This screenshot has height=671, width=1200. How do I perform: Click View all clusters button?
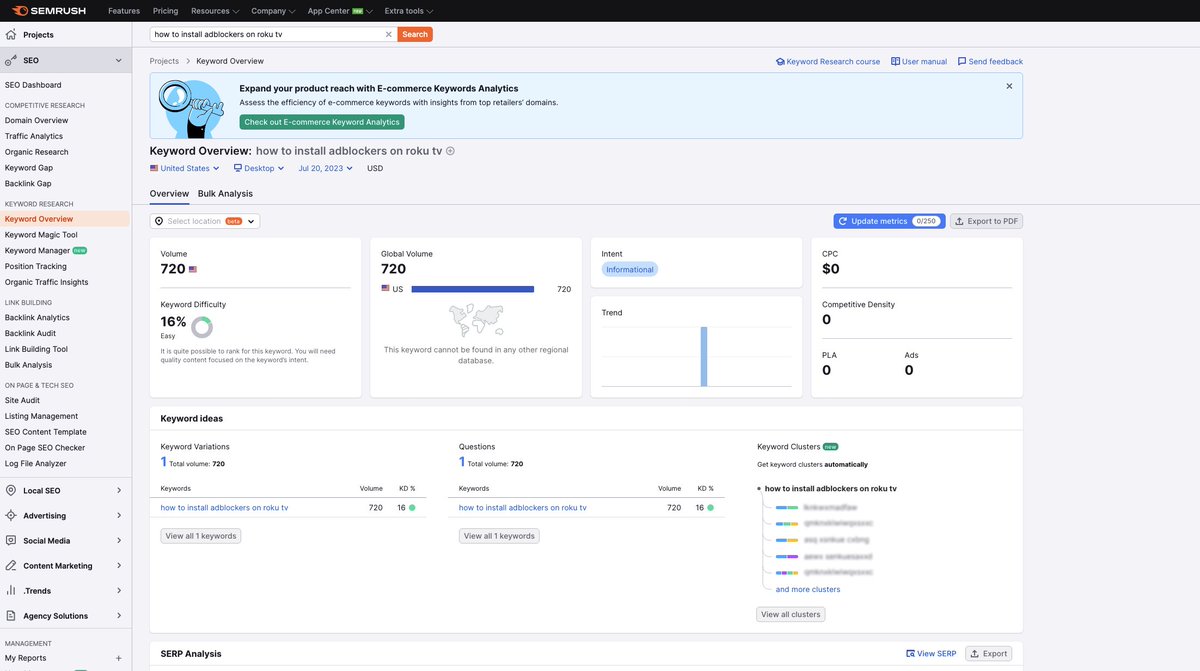click(791, 615)
